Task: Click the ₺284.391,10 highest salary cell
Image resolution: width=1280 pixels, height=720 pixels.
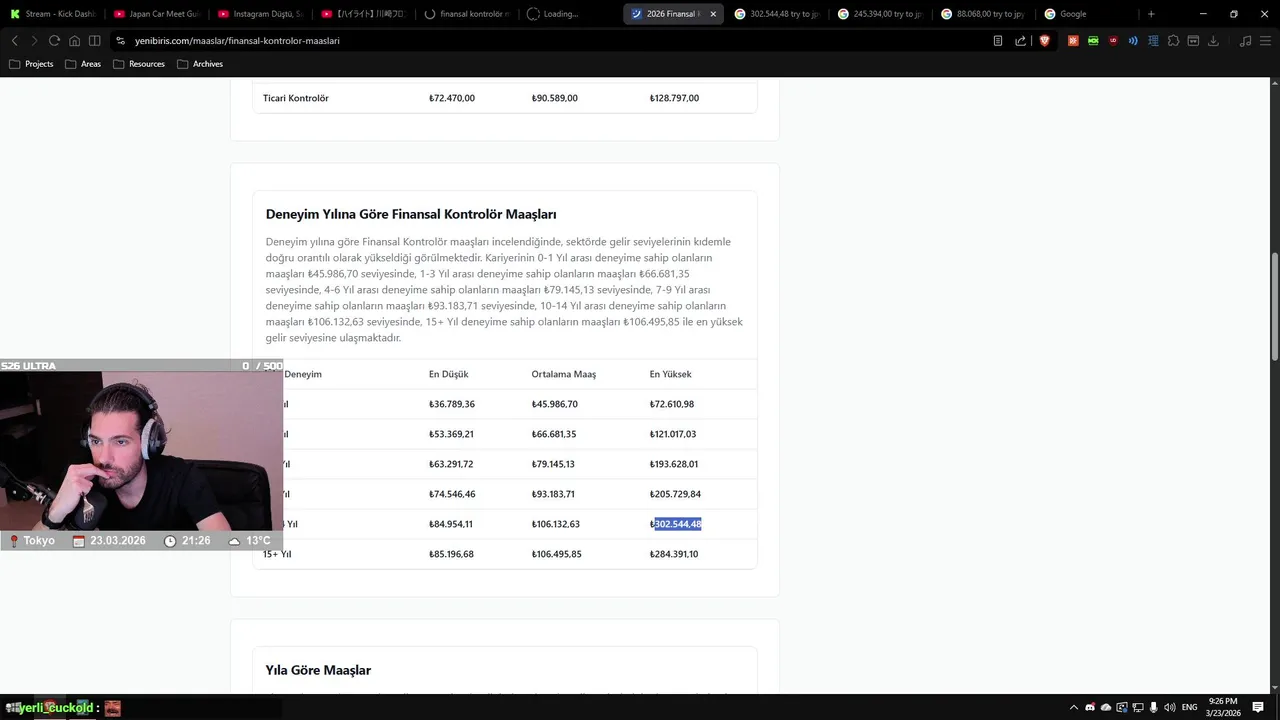Action: tap(674, 554)
